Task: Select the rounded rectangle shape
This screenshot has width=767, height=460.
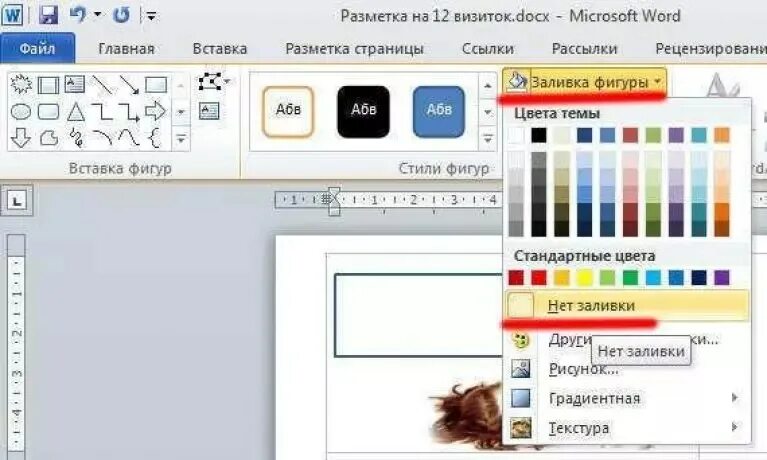Action: click(48, 112)
